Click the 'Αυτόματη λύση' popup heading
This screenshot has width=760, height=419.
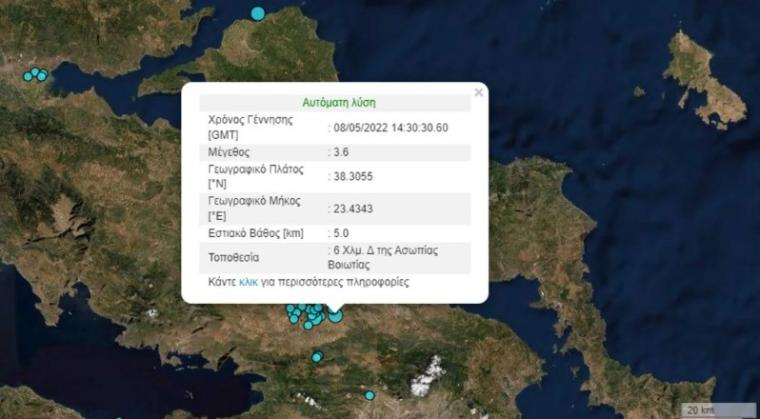[x=339, y=102]
